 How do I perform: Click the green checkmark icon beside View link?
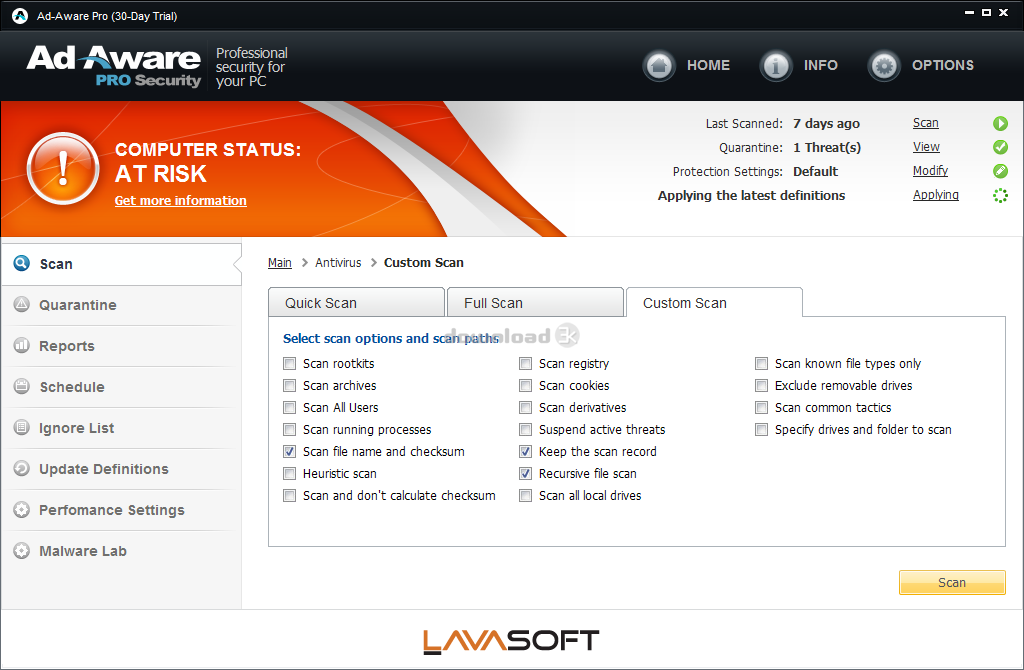coord(1000,147)
